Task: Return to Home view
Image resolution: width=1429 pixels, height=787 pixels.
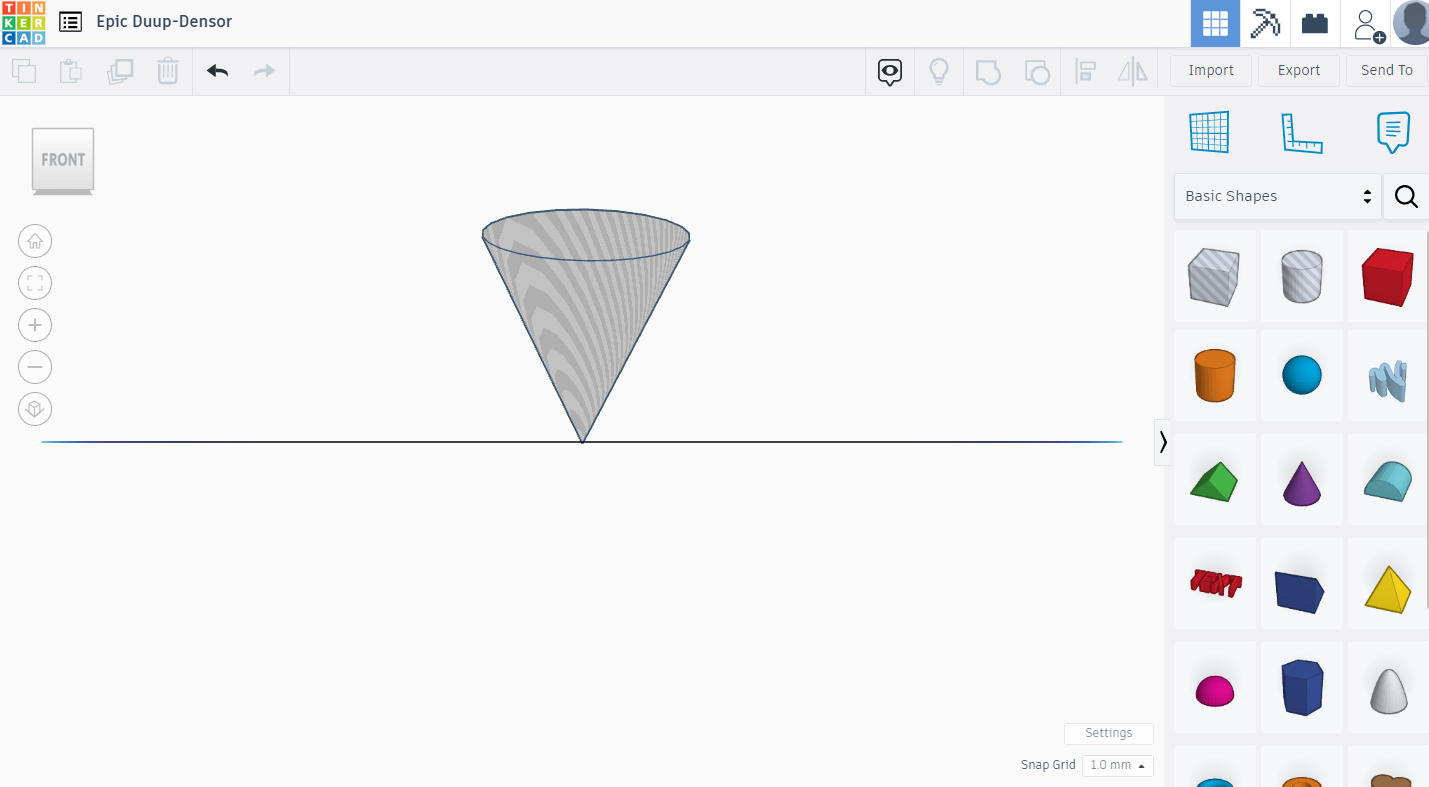Action: tap(35, 241)
